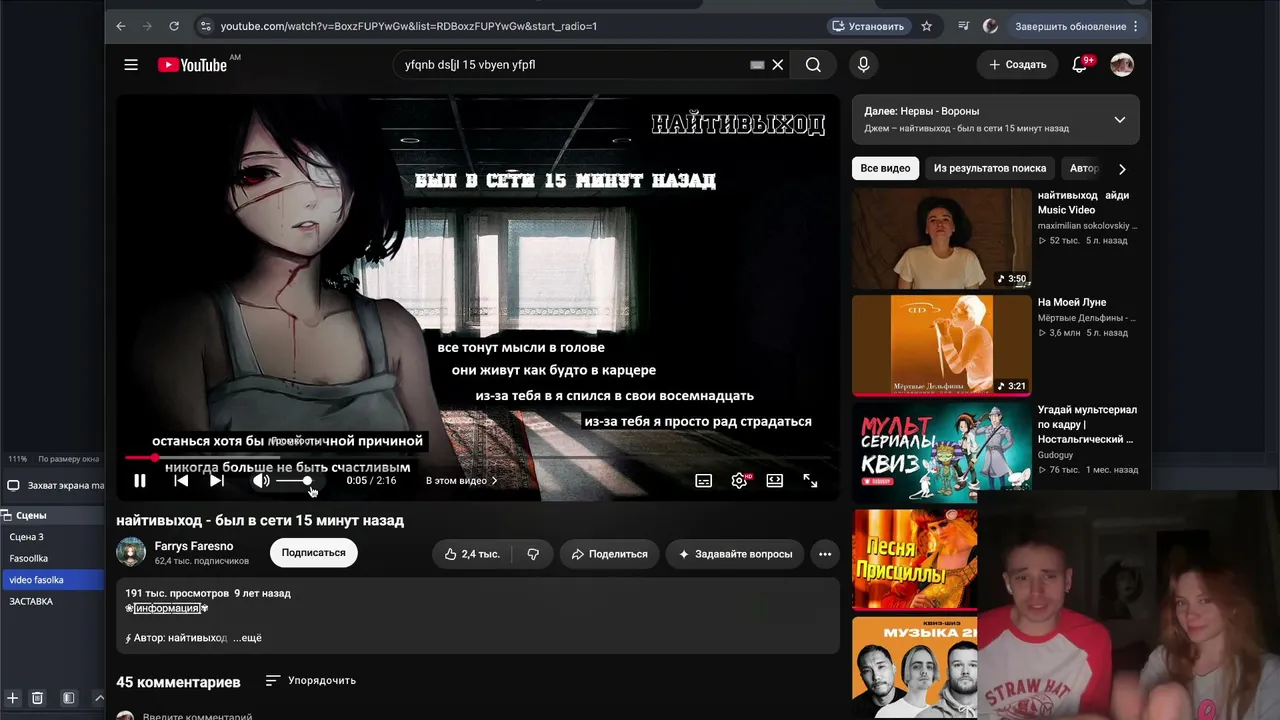Open YouTube notifications bell
This screenshot has height=720, width=1280.
1080,65
